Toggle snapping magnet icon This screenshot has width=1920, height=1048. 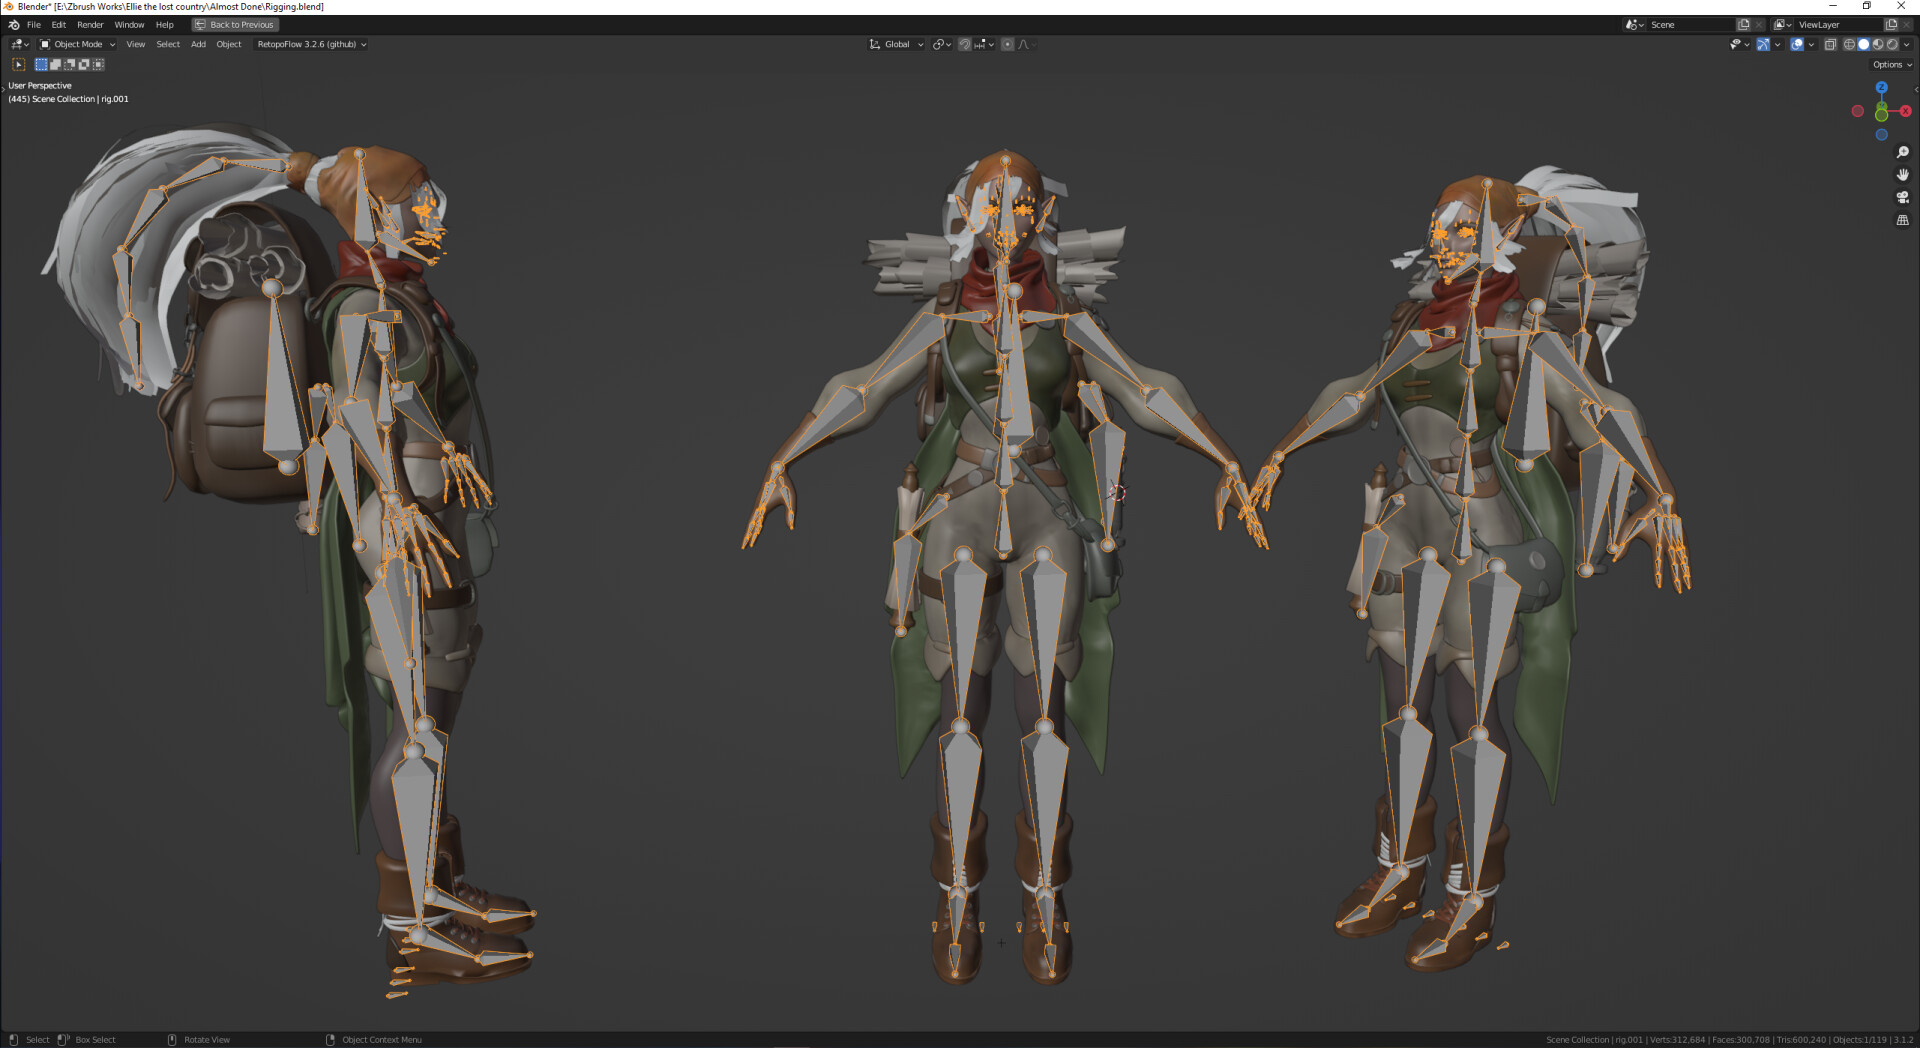(964, 44)
